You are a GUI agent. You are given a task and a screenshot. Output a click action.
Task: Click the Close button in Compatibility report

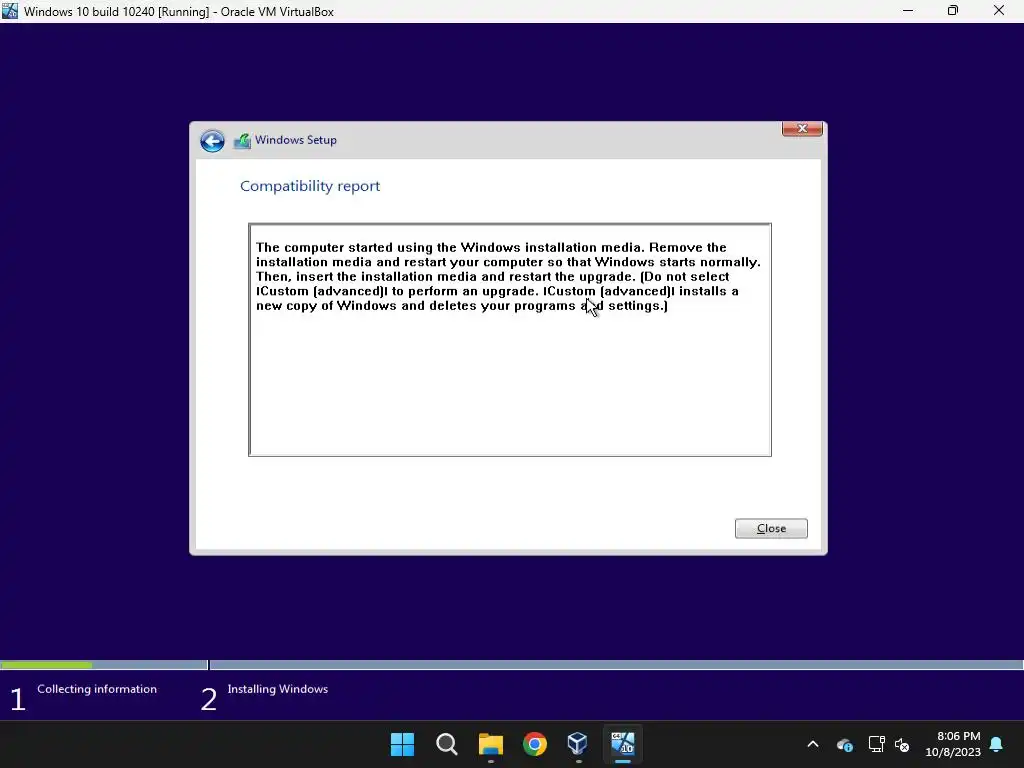tap(771, 528)
